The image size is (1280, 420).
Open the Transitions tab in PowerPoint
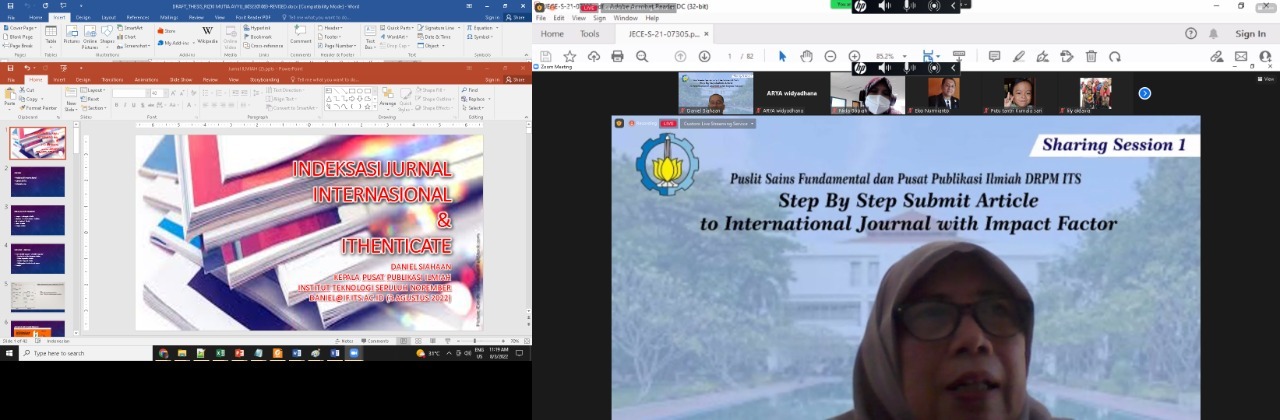pos(112,79)
